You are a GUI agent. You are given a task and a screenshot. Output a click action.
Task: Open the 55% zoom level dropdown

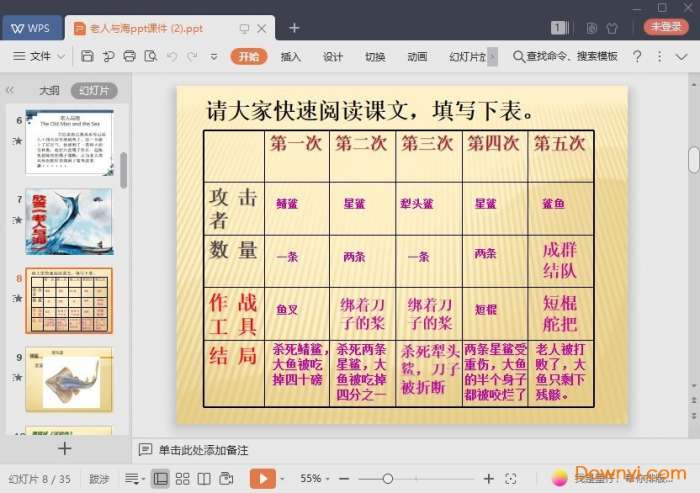click(315, 479)
